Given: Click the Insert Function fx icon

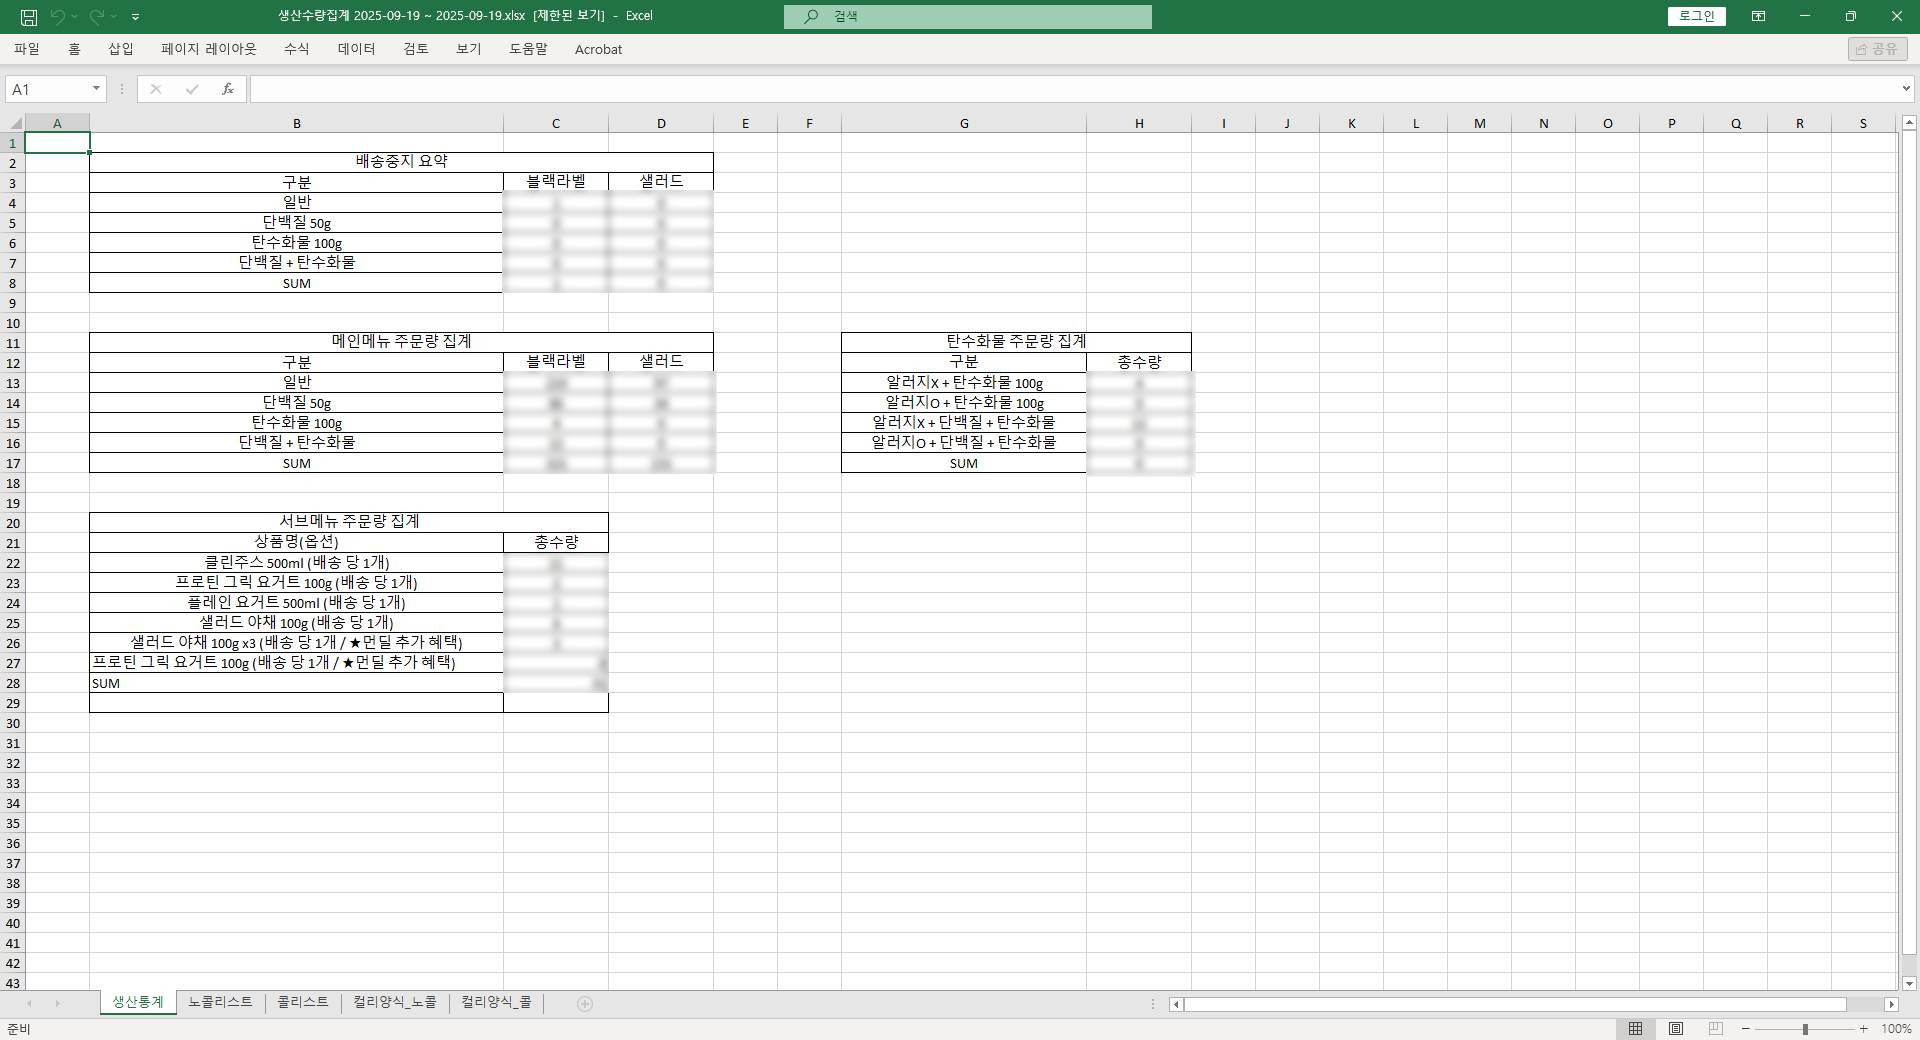Looking at the screenshot, I should [x=228, y=89].
